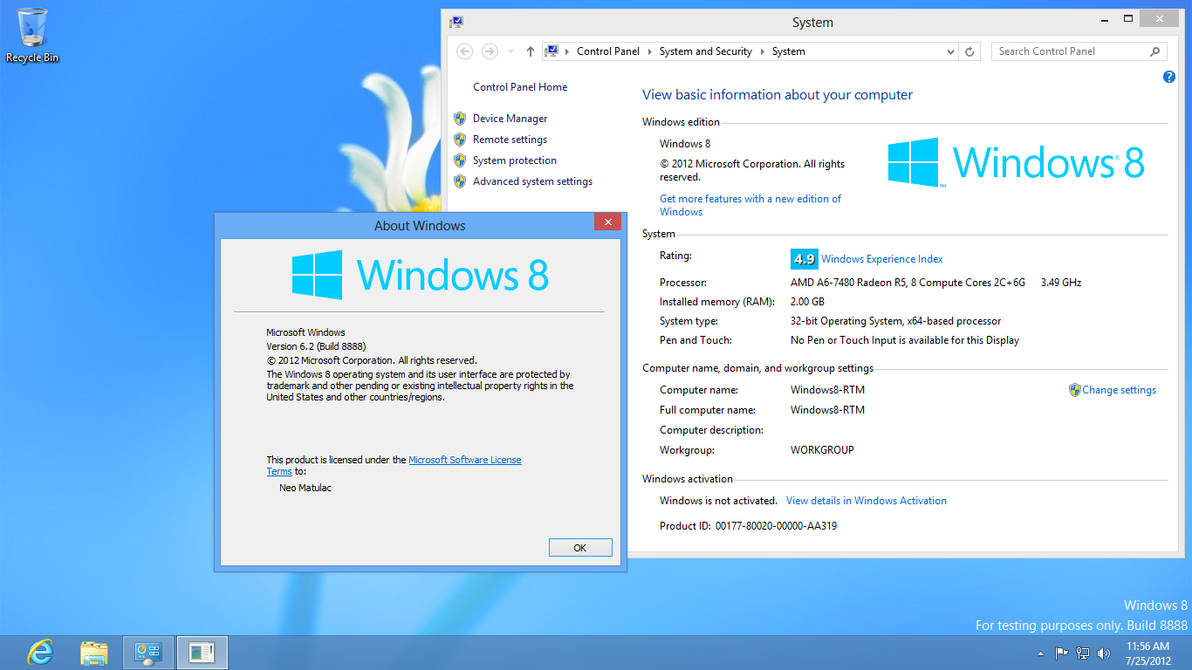Open the address bar history dropdown
Image resolution: width=1192 pixels, height=670 pixels.
coord(950,52)
